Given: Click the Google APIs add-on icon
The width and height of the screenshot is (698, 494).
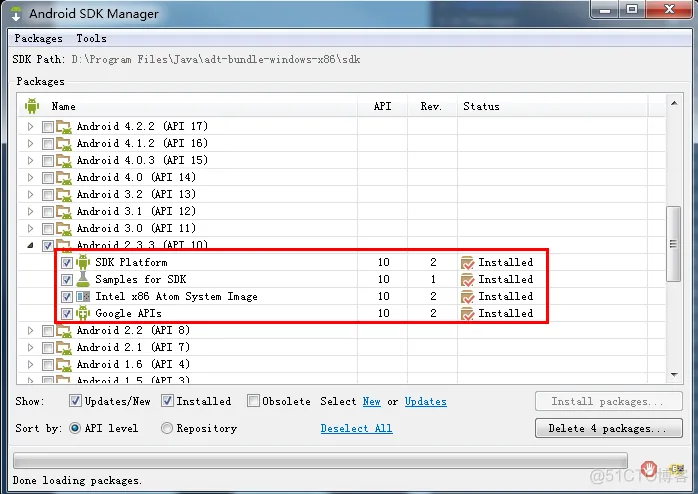Looking at the screenshot, I should click(83, 313).
